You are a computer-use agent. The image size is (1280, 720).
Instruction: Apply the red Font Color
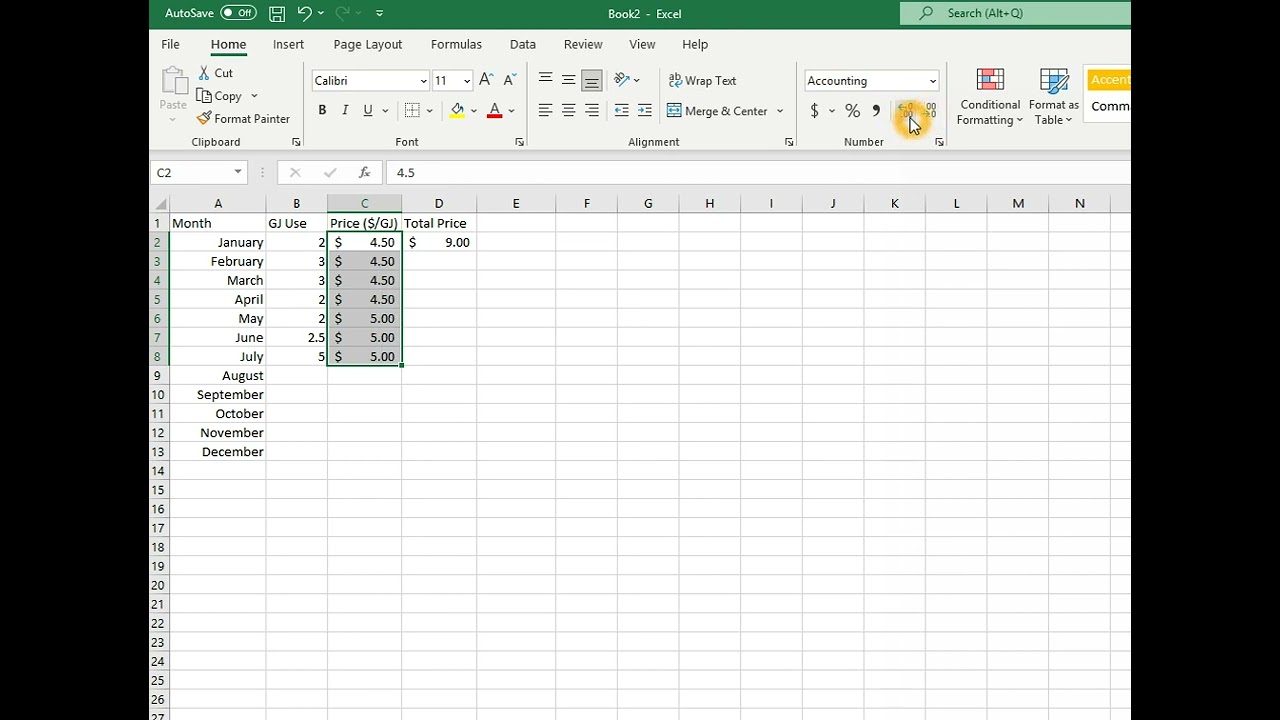tap(494, 111)
